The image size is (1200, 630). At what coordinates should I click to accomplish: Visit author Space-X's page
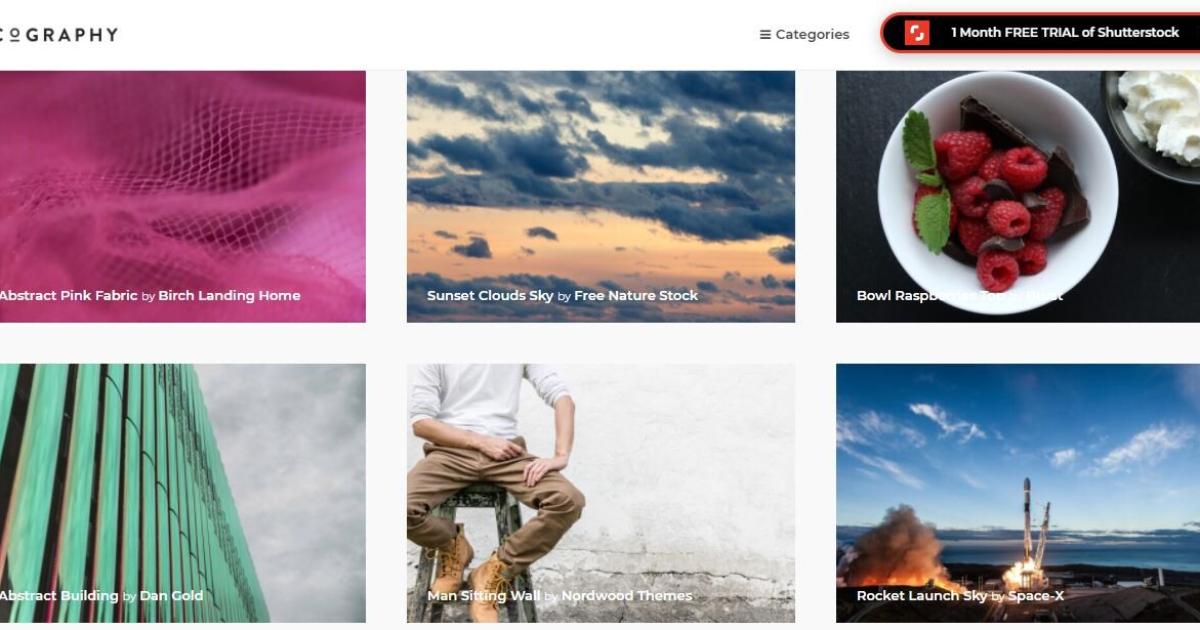click(x=1036, y=596)
